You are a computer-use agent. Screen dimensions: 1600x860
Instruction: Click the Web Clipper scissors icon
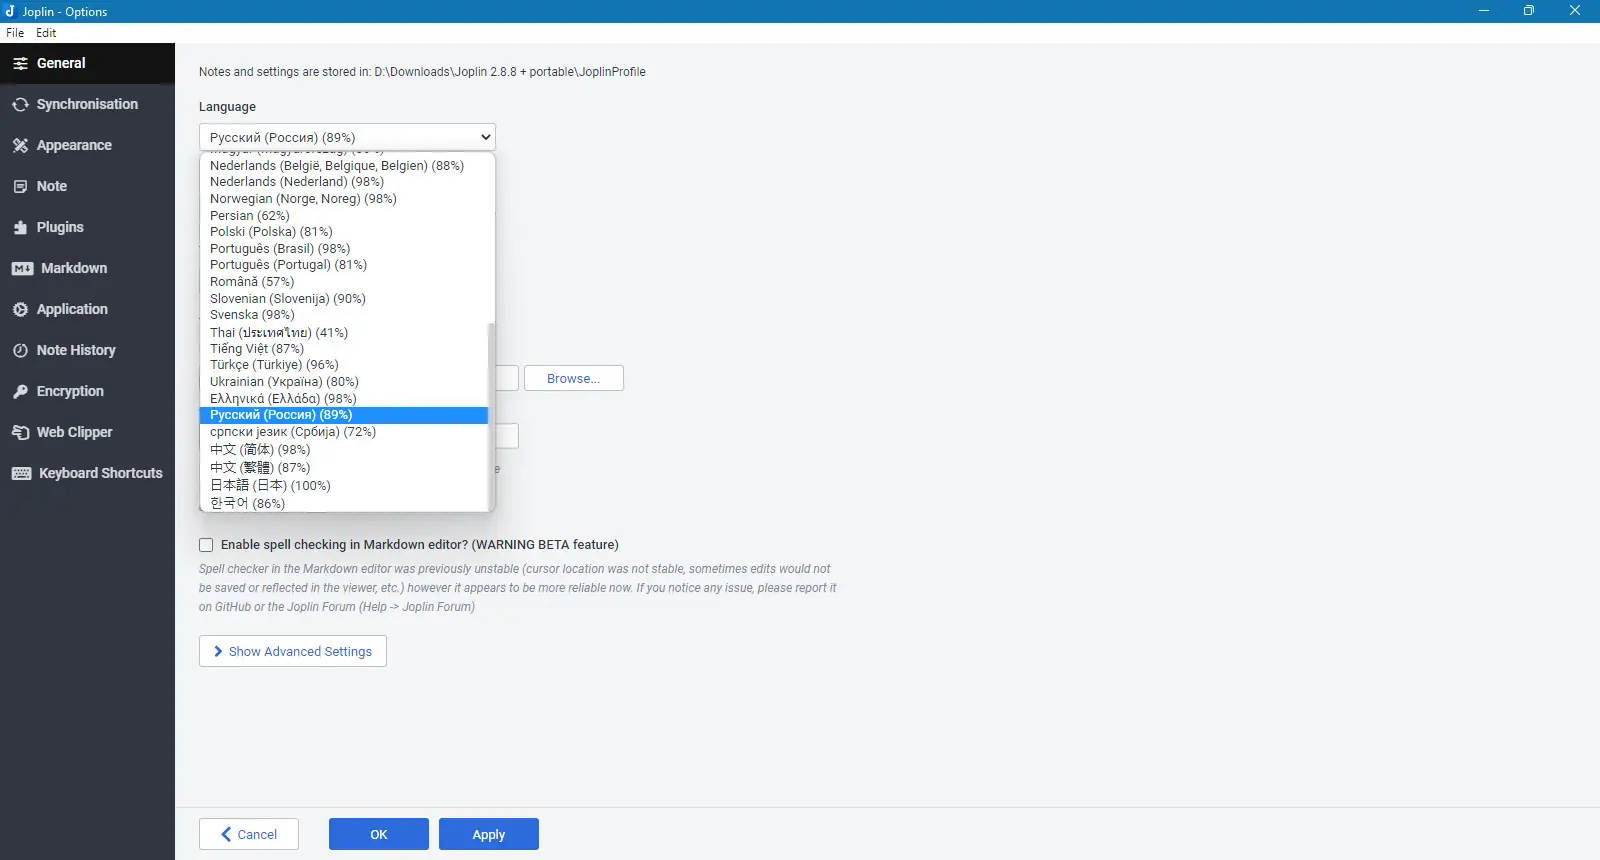(20, 432)
